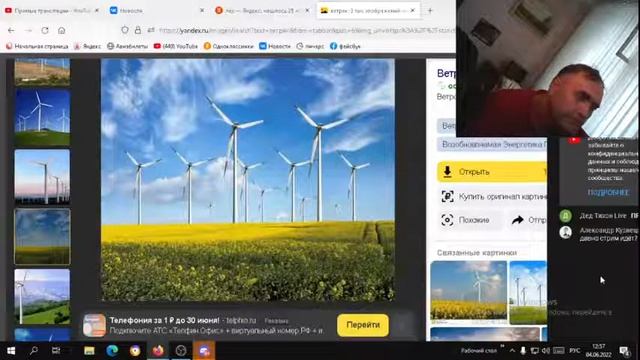The height and width of the screenshot is (360, 640).
Task: Select thumbnail of turbine over green valley
Action: (42, 296)
